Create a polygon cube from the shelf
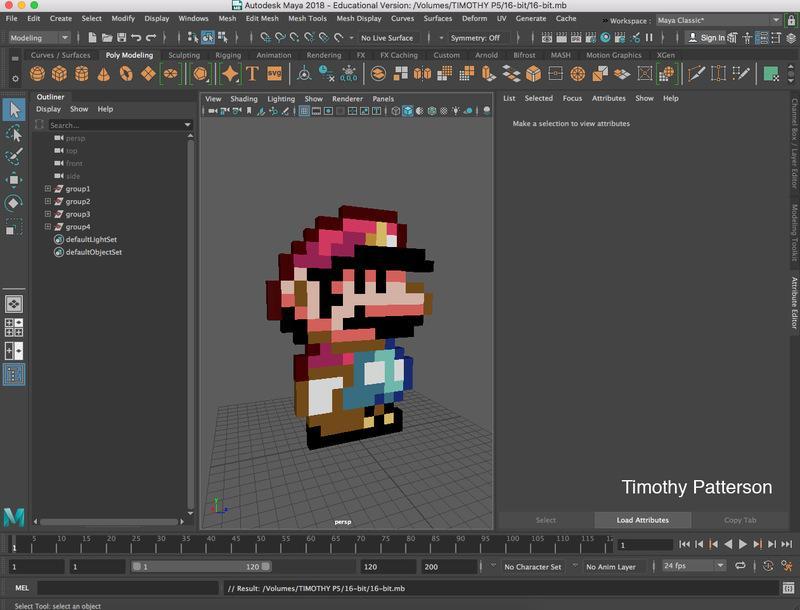The height and width of the screenshot is (610, 800). coord(59,74)
